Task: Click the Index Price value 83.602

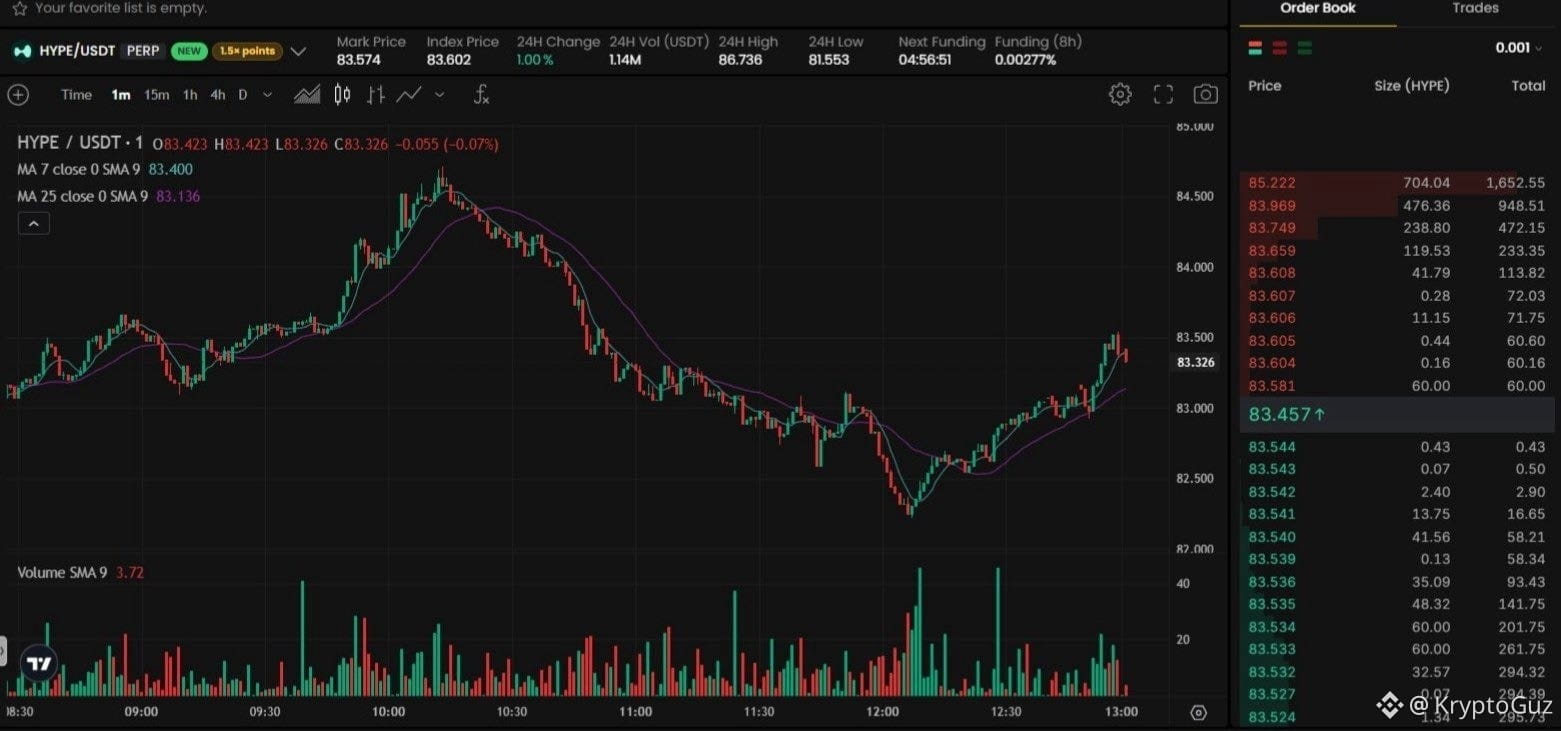Action: [x=449, y=60]
